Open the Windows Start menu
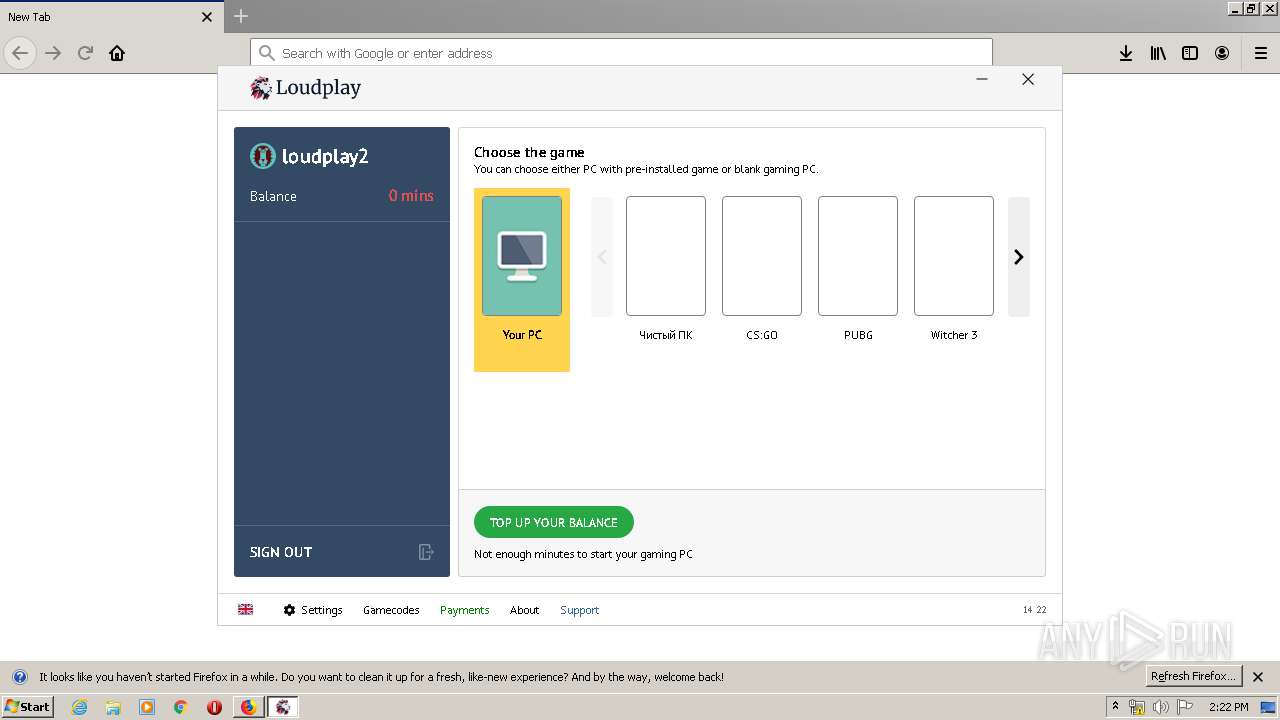 tap(28, 706)
